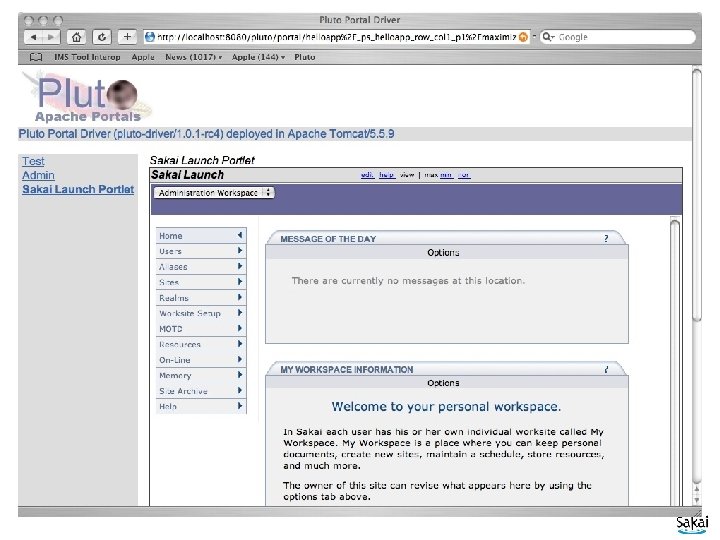Click the 'Sakai Launch' portlet title bar text
The image size is (720, 540).
tap(187, 175)
